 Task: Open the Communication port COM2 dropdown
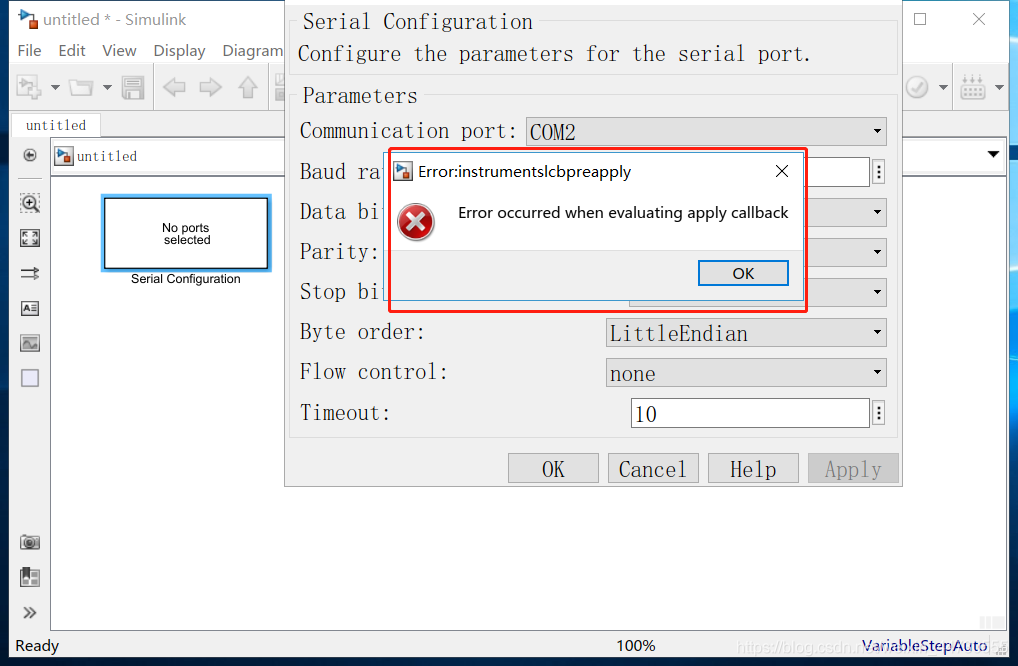[706, 132]
